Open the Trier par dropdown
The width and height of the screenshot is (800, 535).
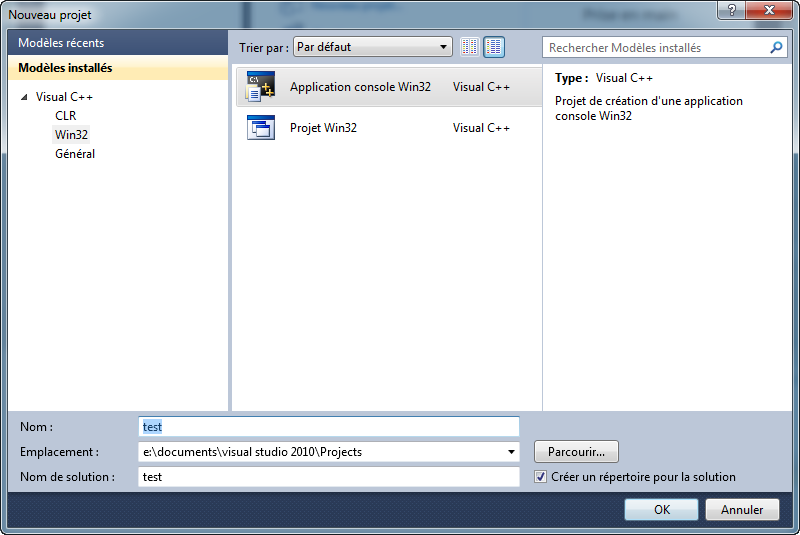[372, 47]
